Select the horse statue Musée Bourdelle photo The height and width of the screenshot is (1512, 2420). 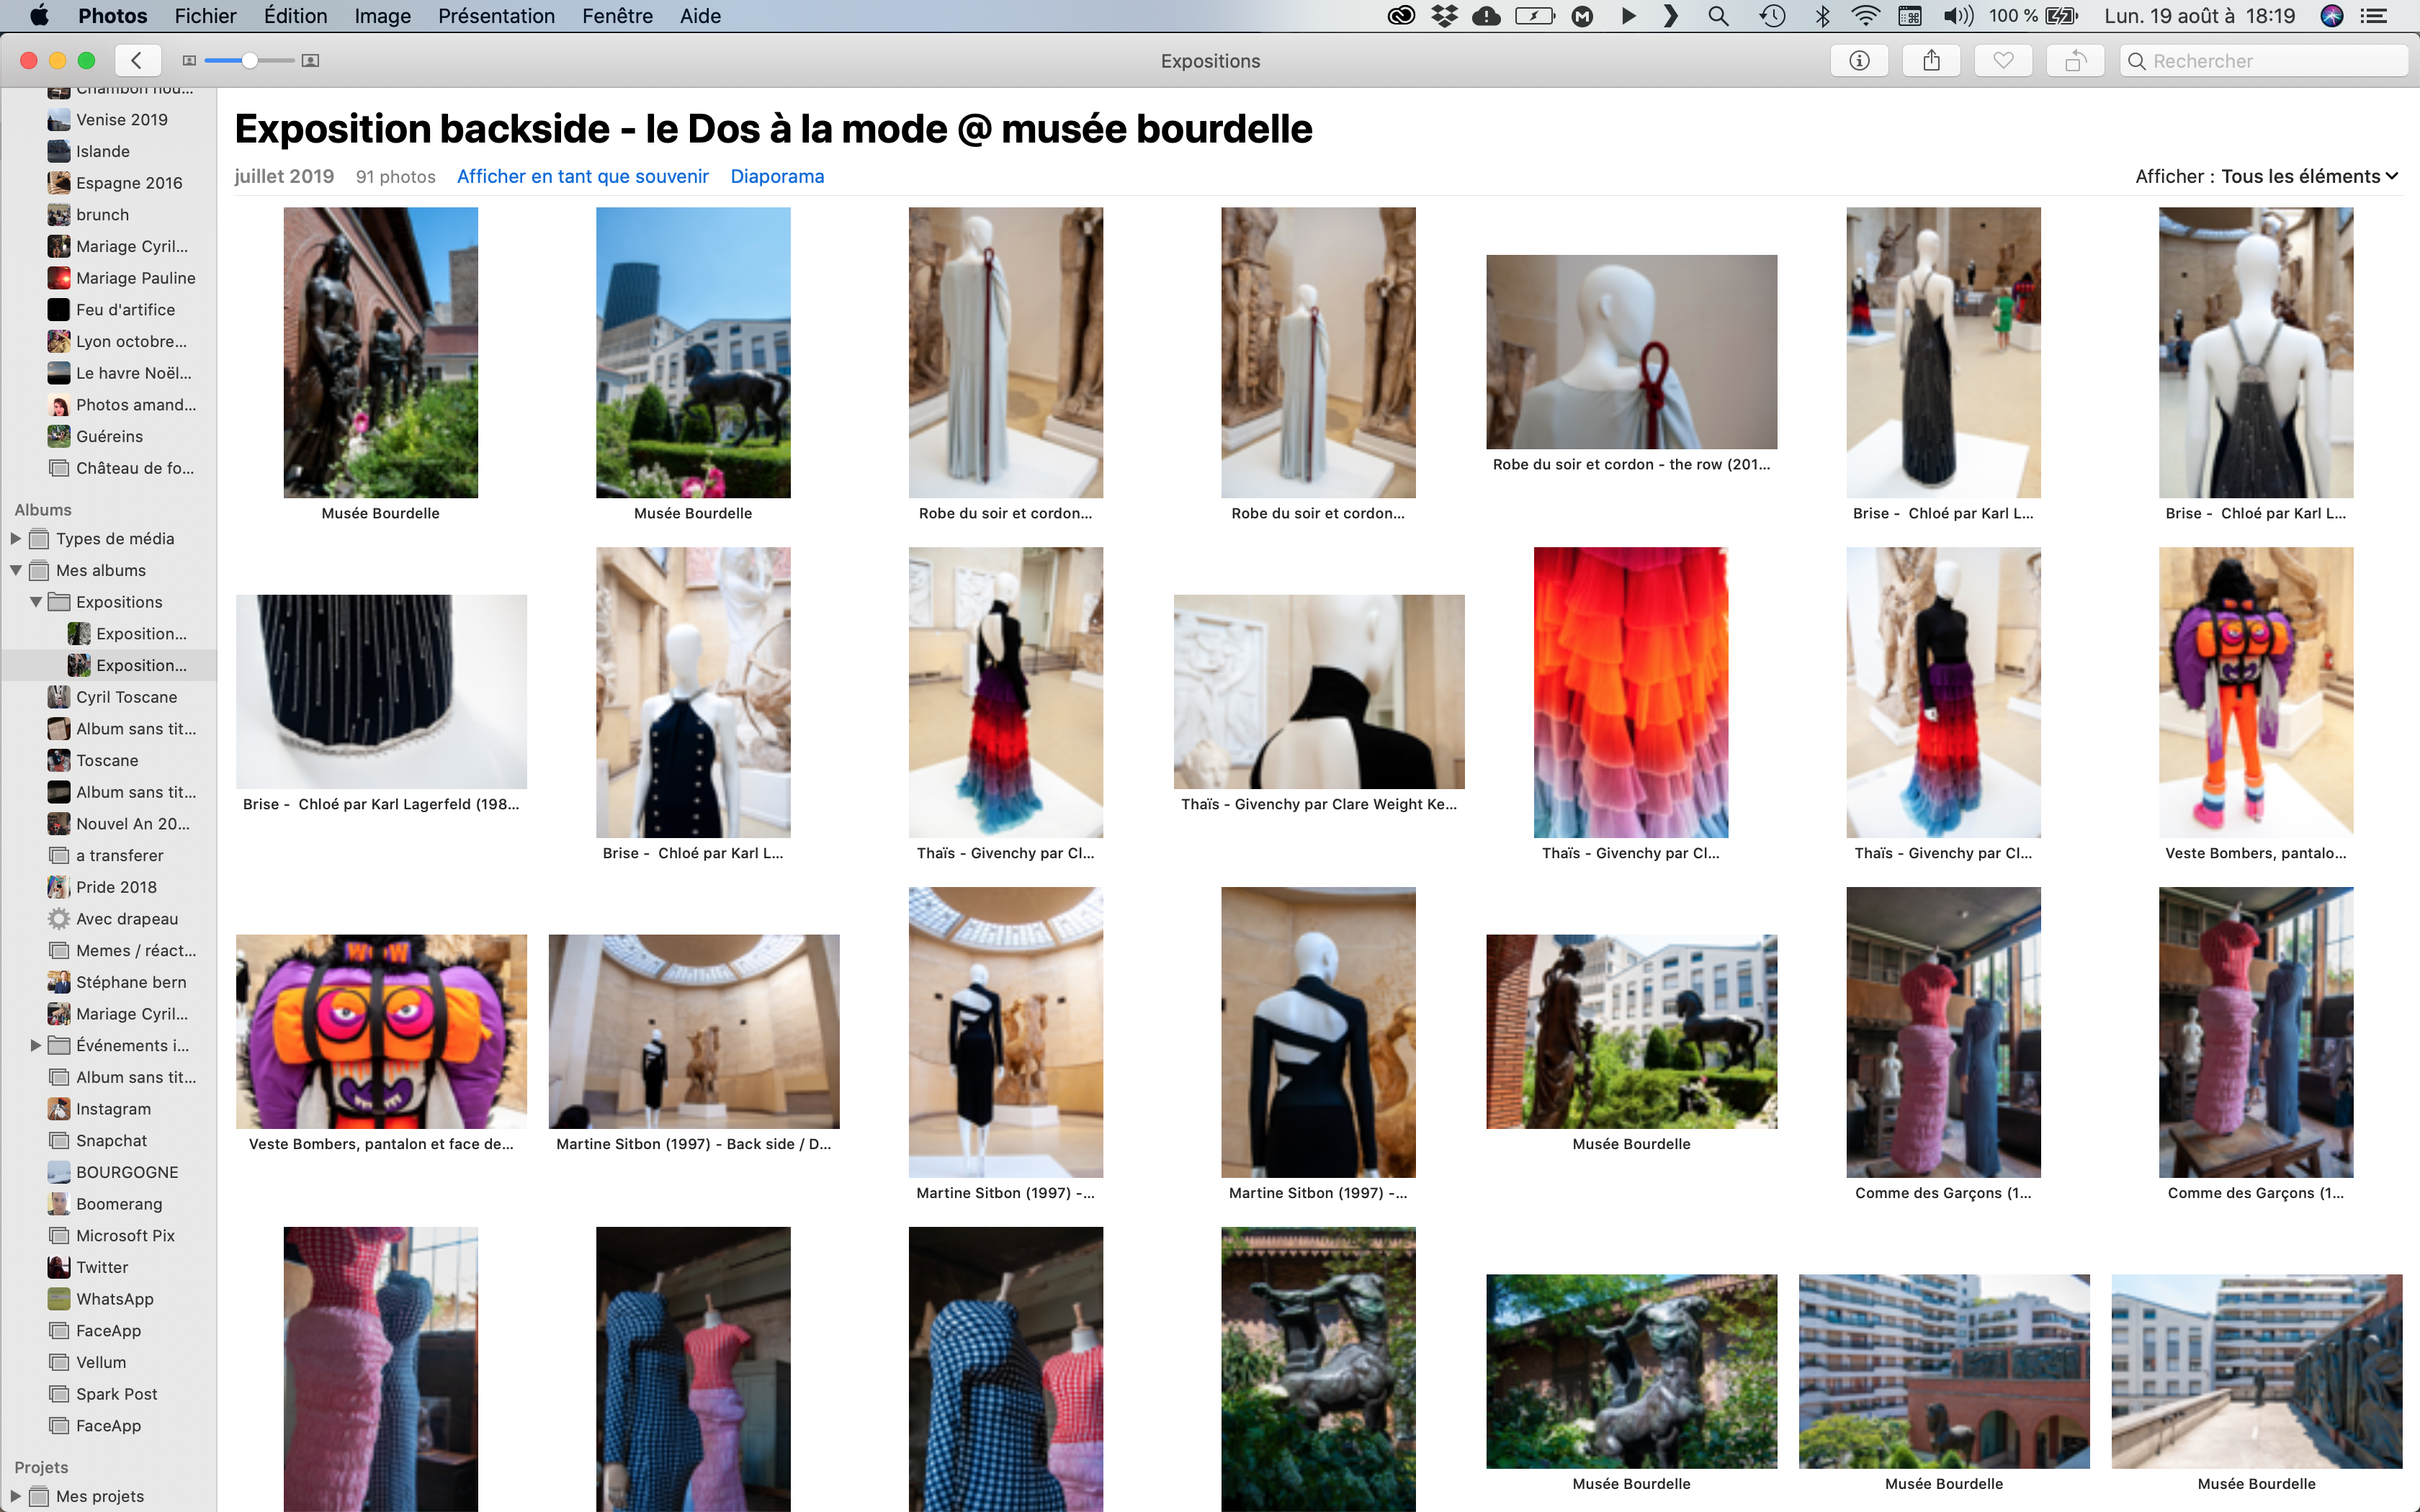pyautogui.click(x=693, y=352)
